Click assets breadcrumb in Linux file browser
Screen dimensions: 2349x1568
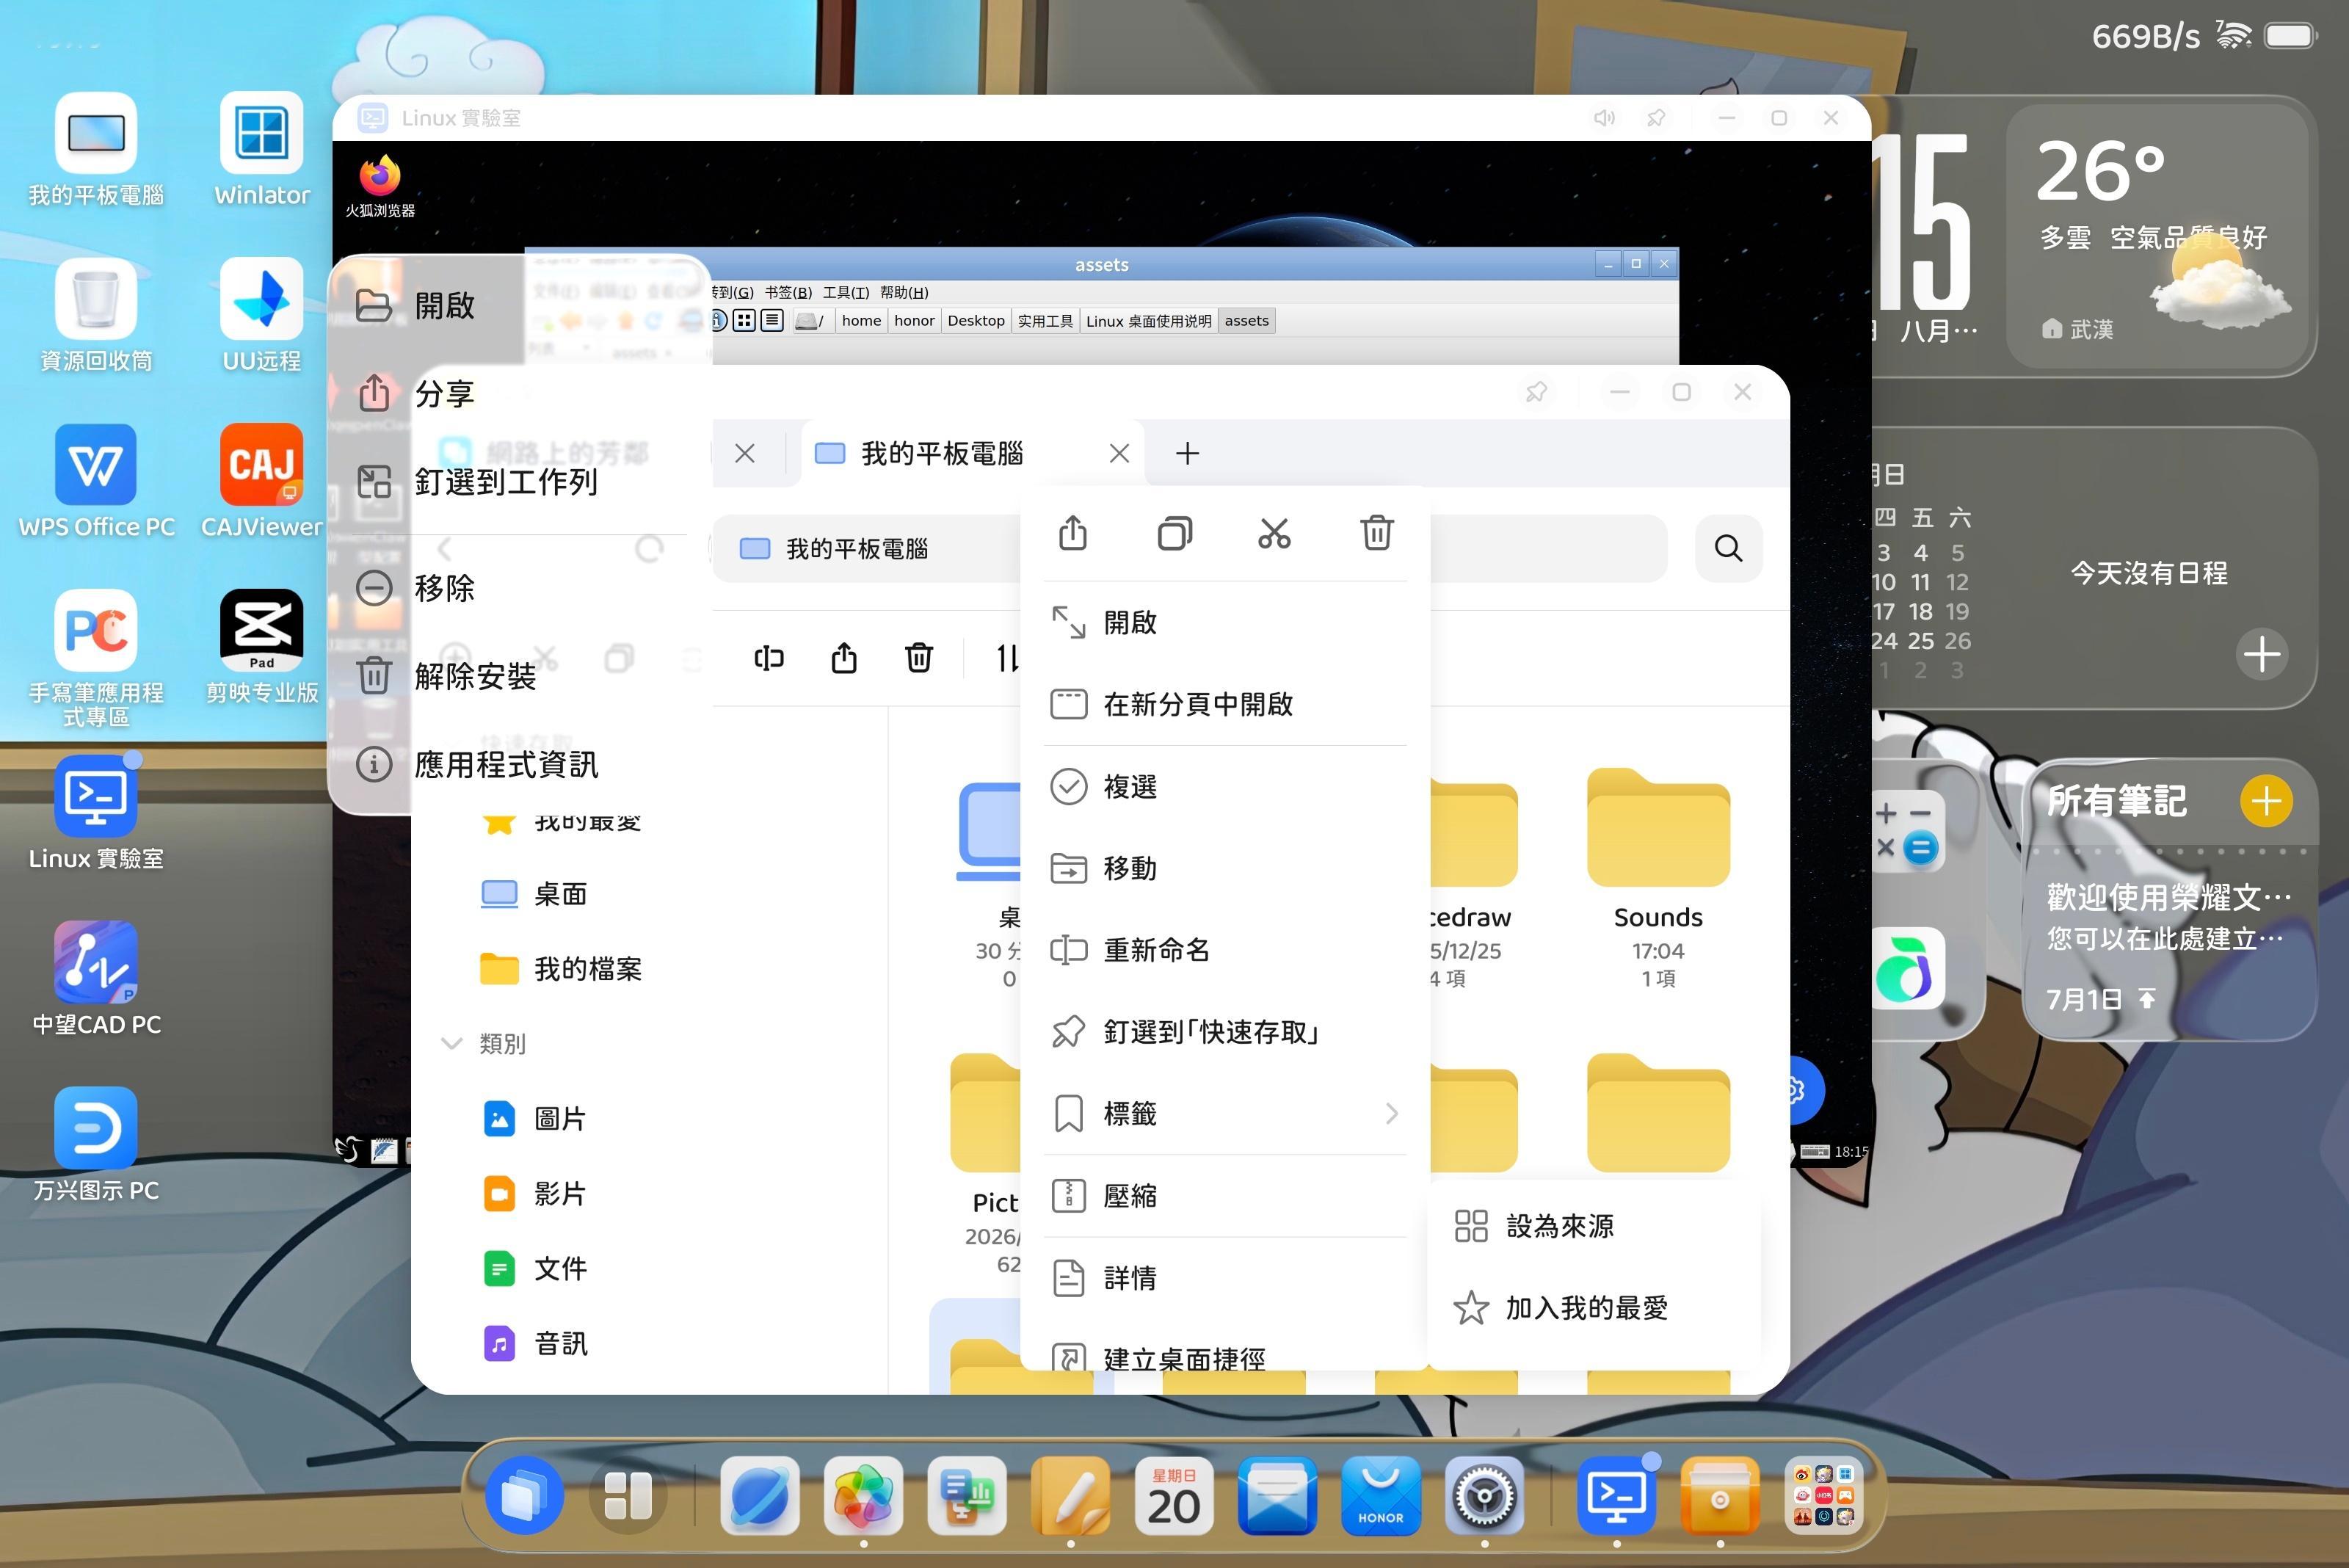click(1246, 321)
